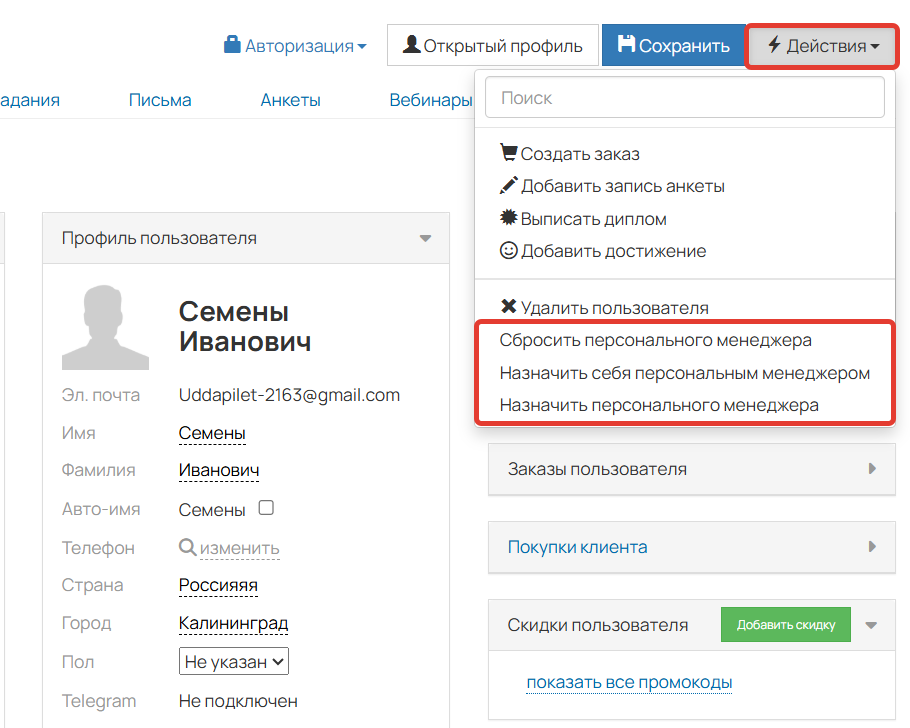Screen dimensions: 910x728
Task: Open показать все промокоды link
Action: pyautogui.click(x=631, y=681)
